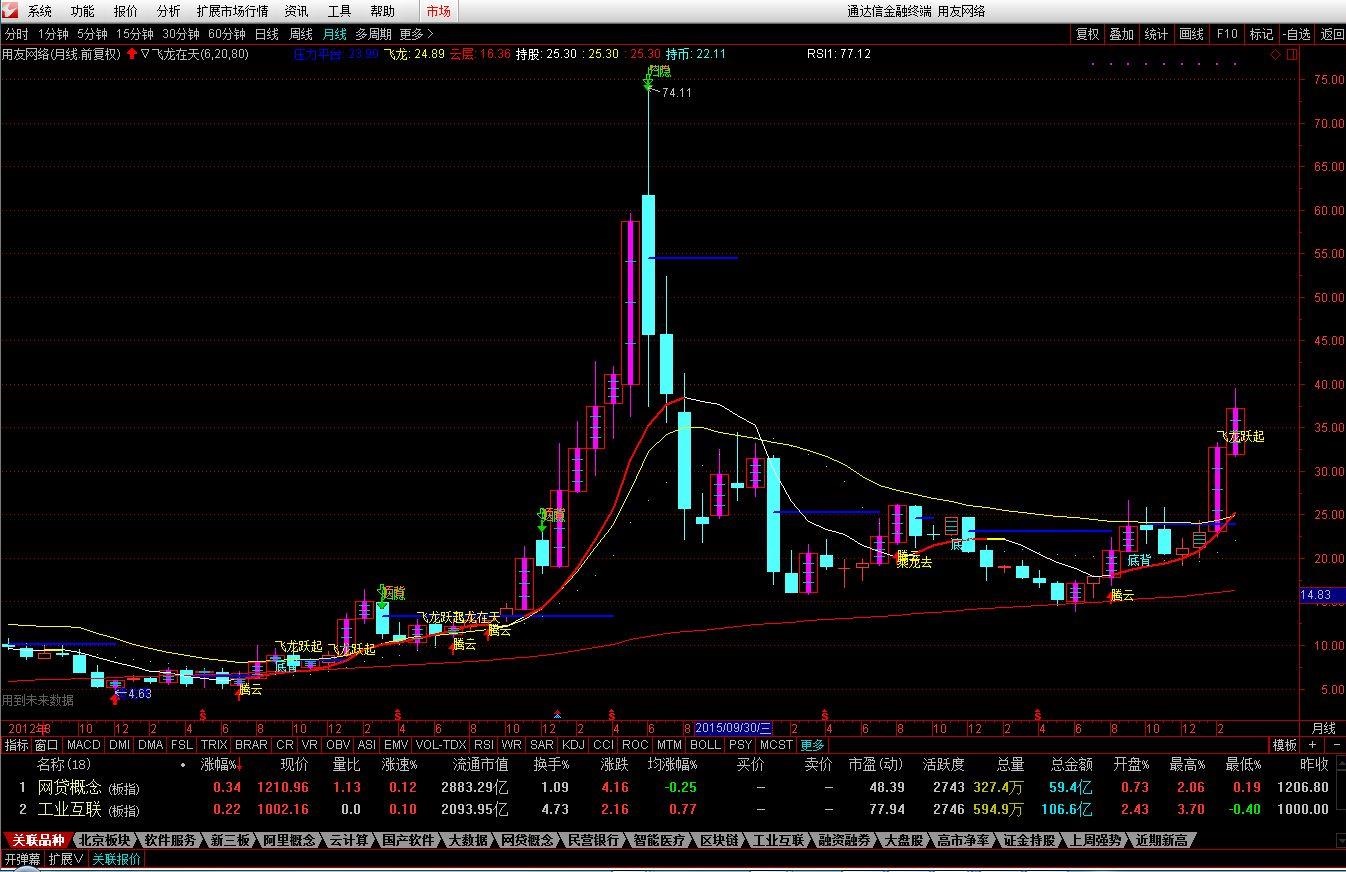The height and width of the screenshot is (872, 1346).
Task: Open the 资讯 menu
Action: pos(297,11)
